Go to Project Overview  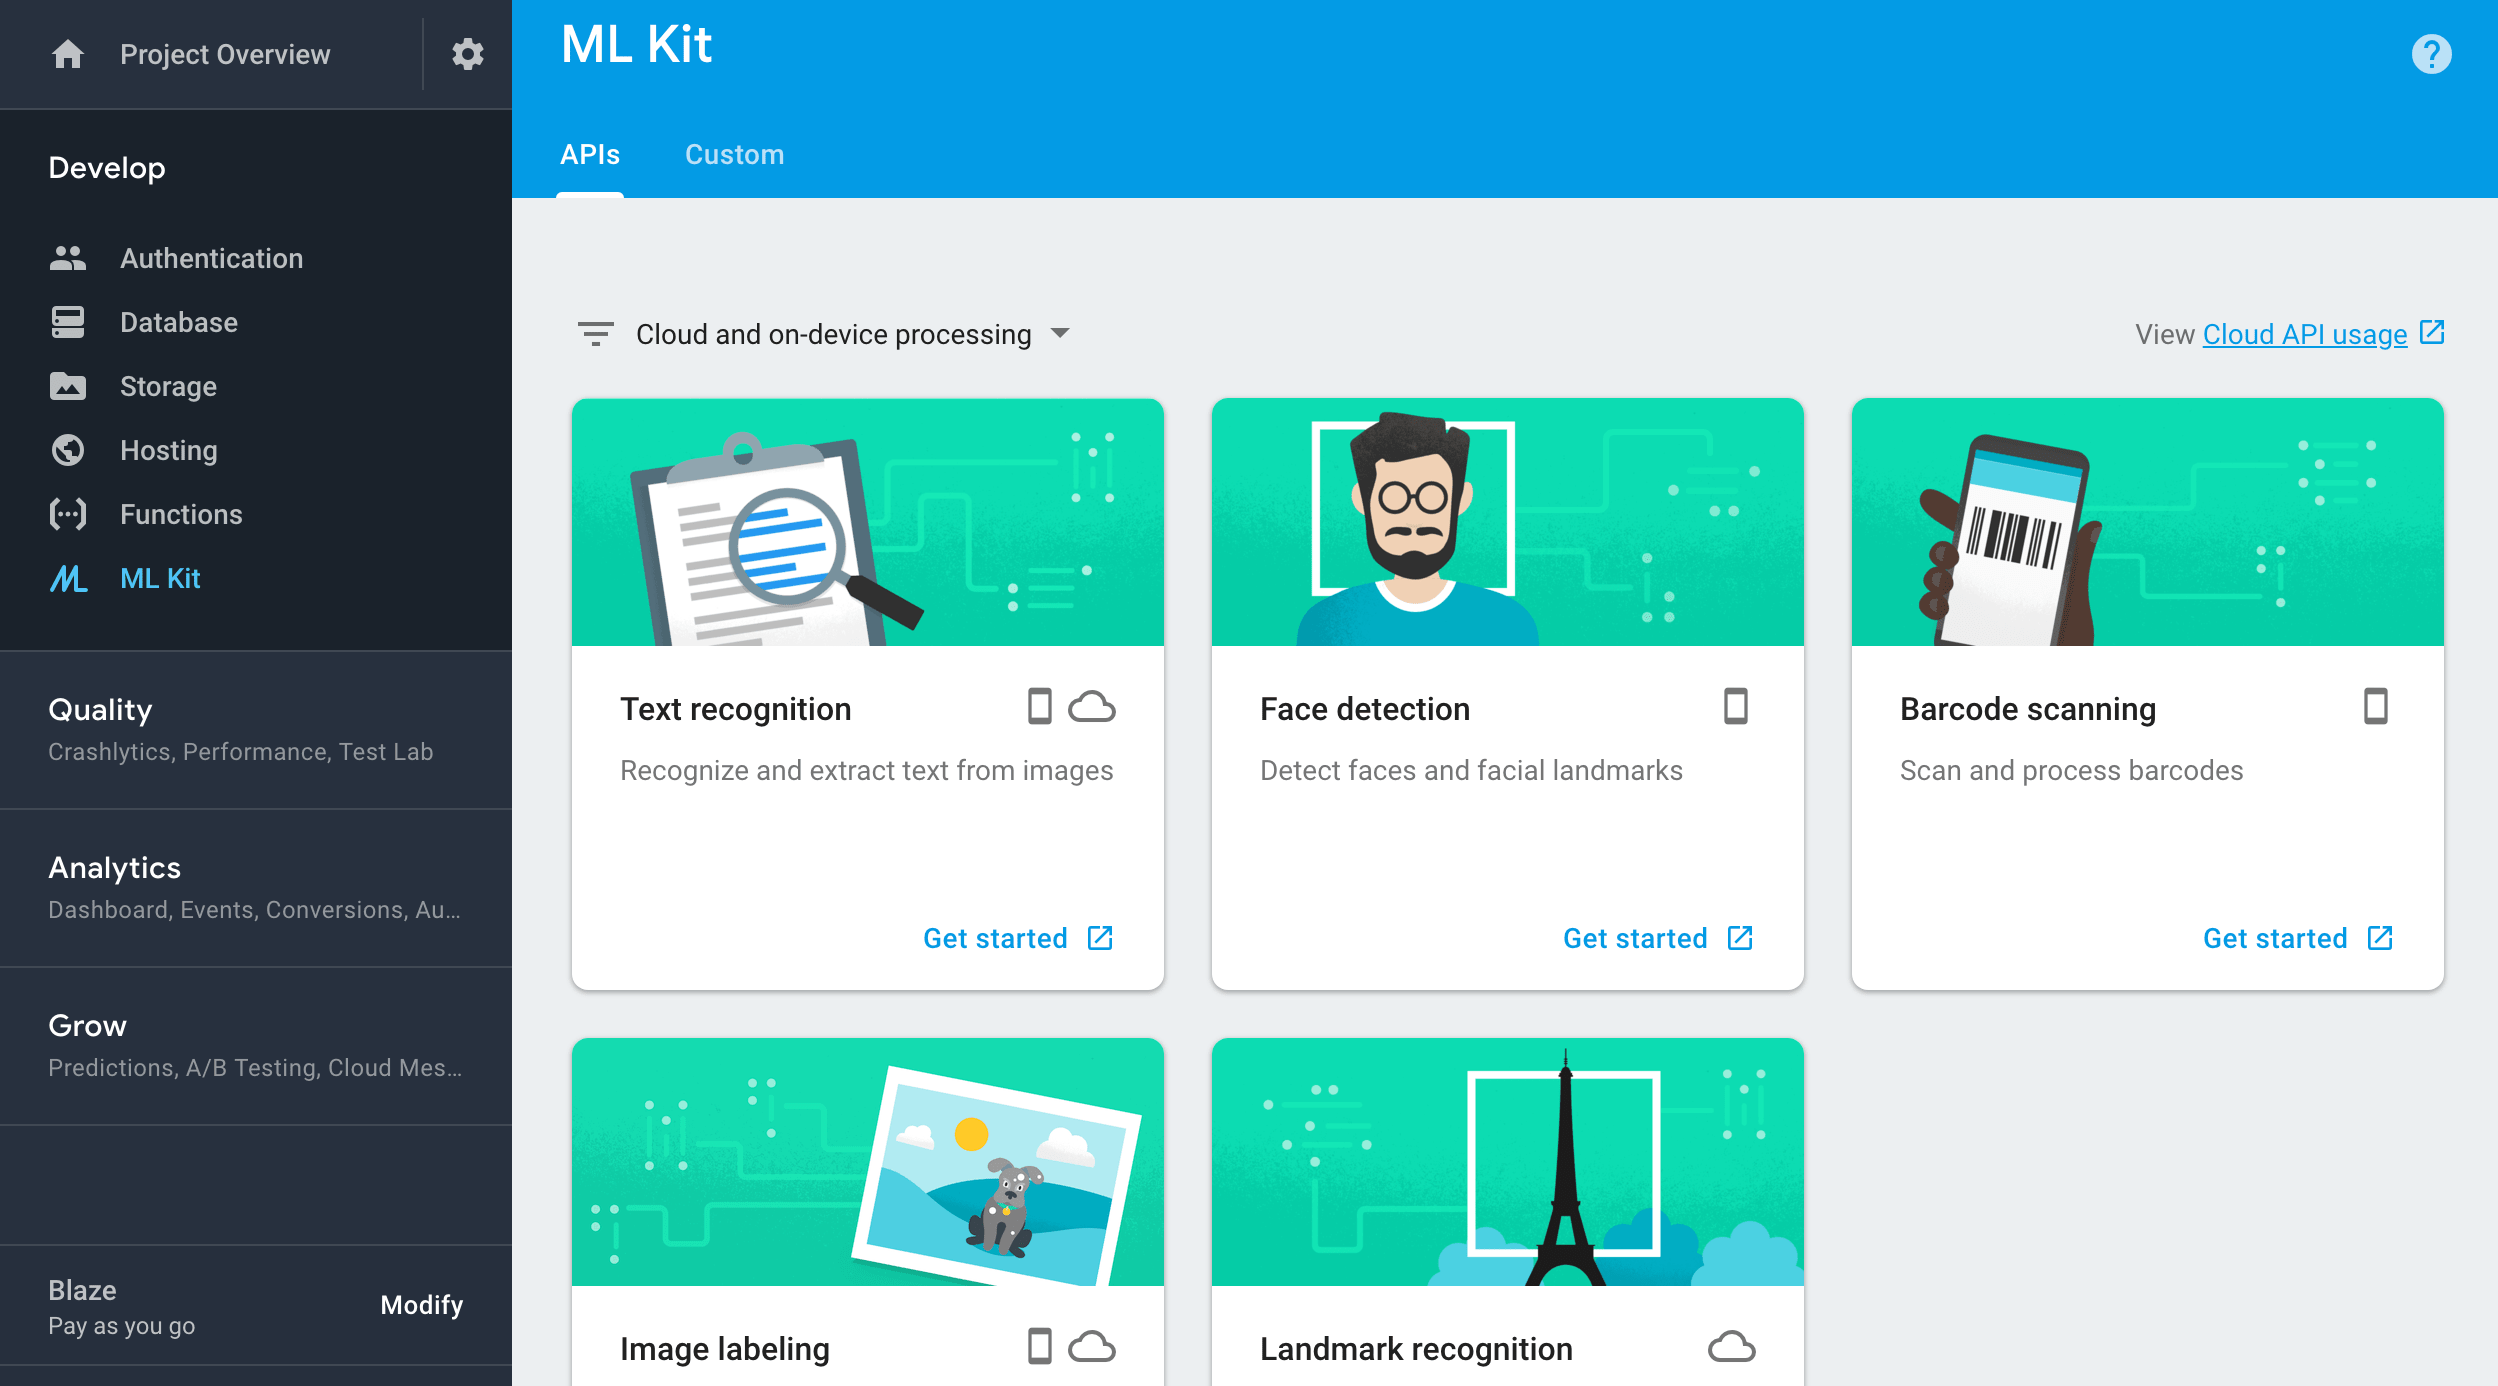tap(225, 54)
